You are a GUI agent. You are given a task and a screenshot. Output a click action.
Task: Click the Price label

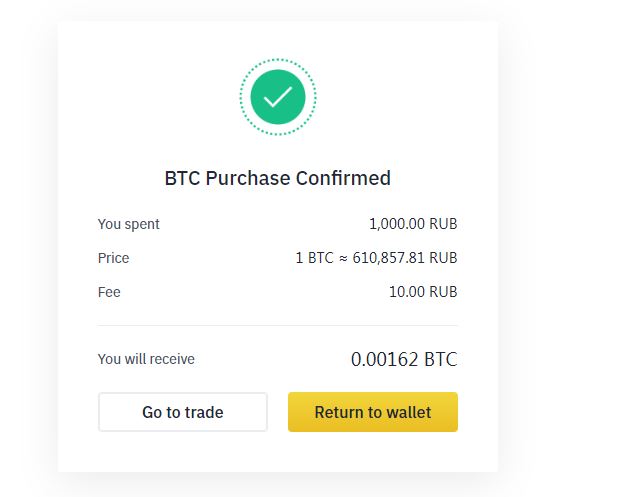pos(113,258)
